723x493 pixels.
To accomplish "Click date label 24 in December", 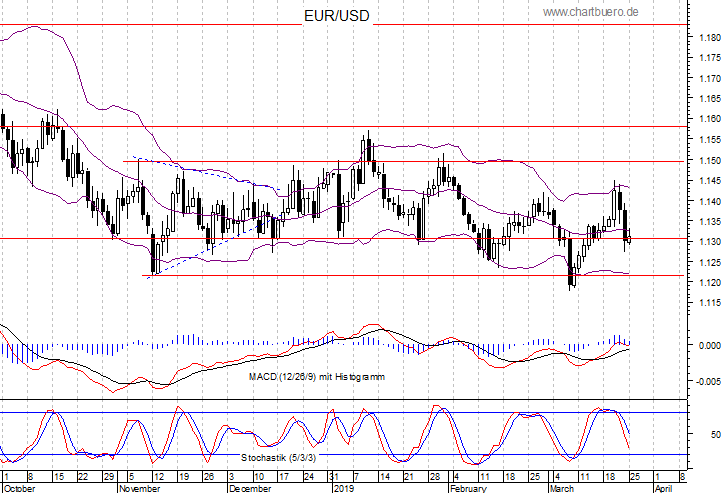I will (309, 477).
